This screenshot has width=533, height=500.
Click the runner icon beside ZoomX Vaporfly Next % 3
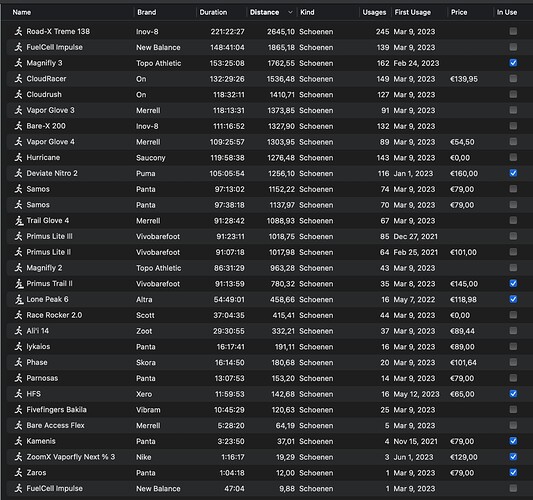pyautogui.click(x=18, y=457)
